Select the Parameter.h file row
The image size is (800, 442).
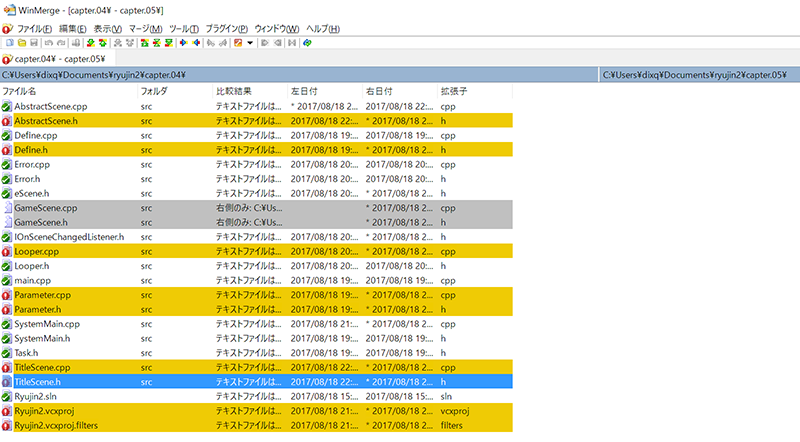click(256, 309)
